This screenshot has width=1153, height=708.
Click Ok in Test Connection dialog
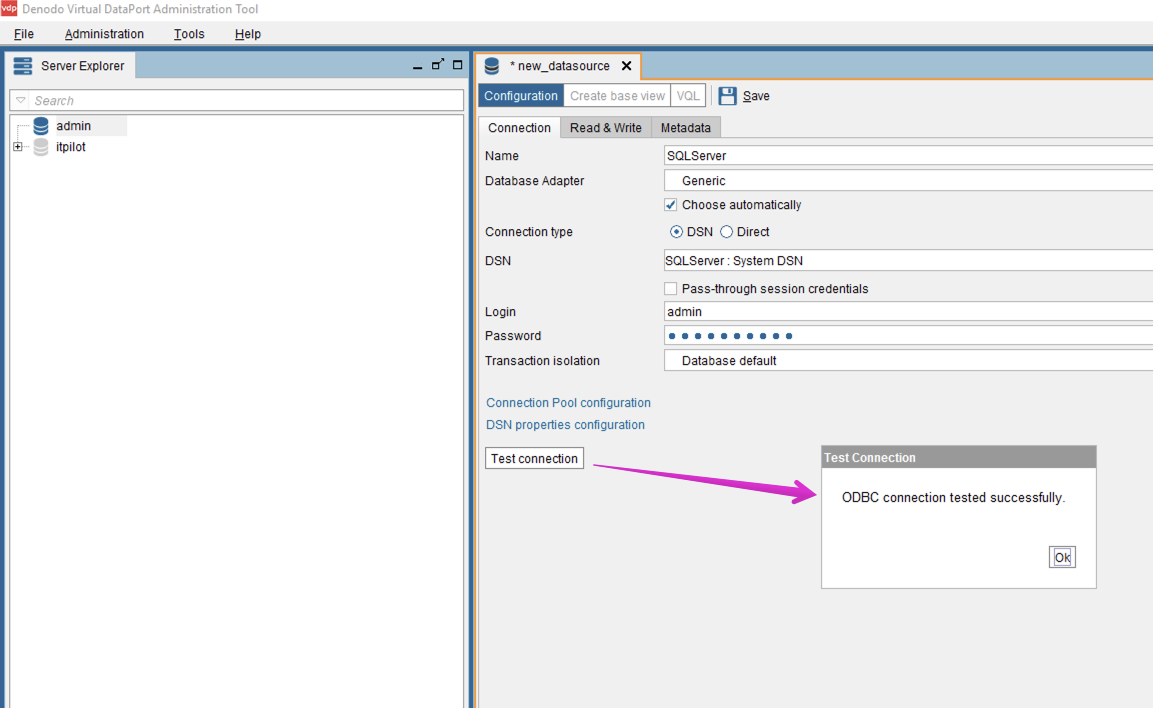(x=1063, y=557)
